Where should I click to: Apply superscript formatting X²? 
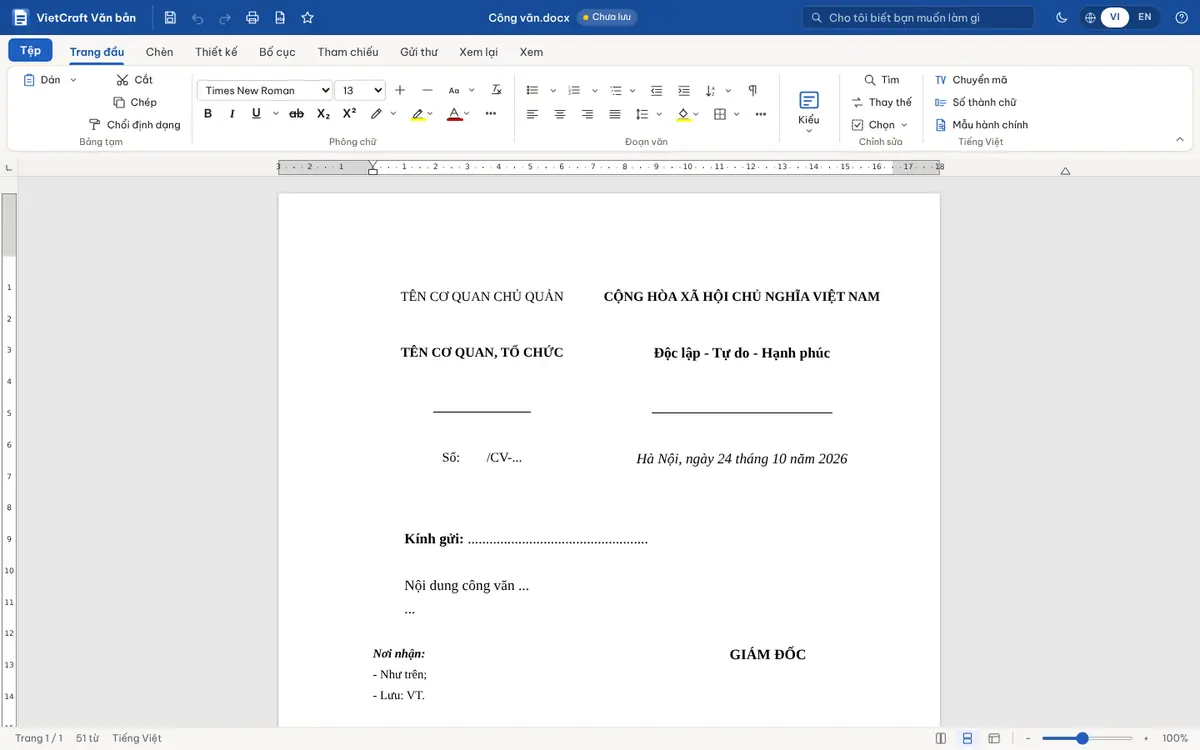(349, 114)
